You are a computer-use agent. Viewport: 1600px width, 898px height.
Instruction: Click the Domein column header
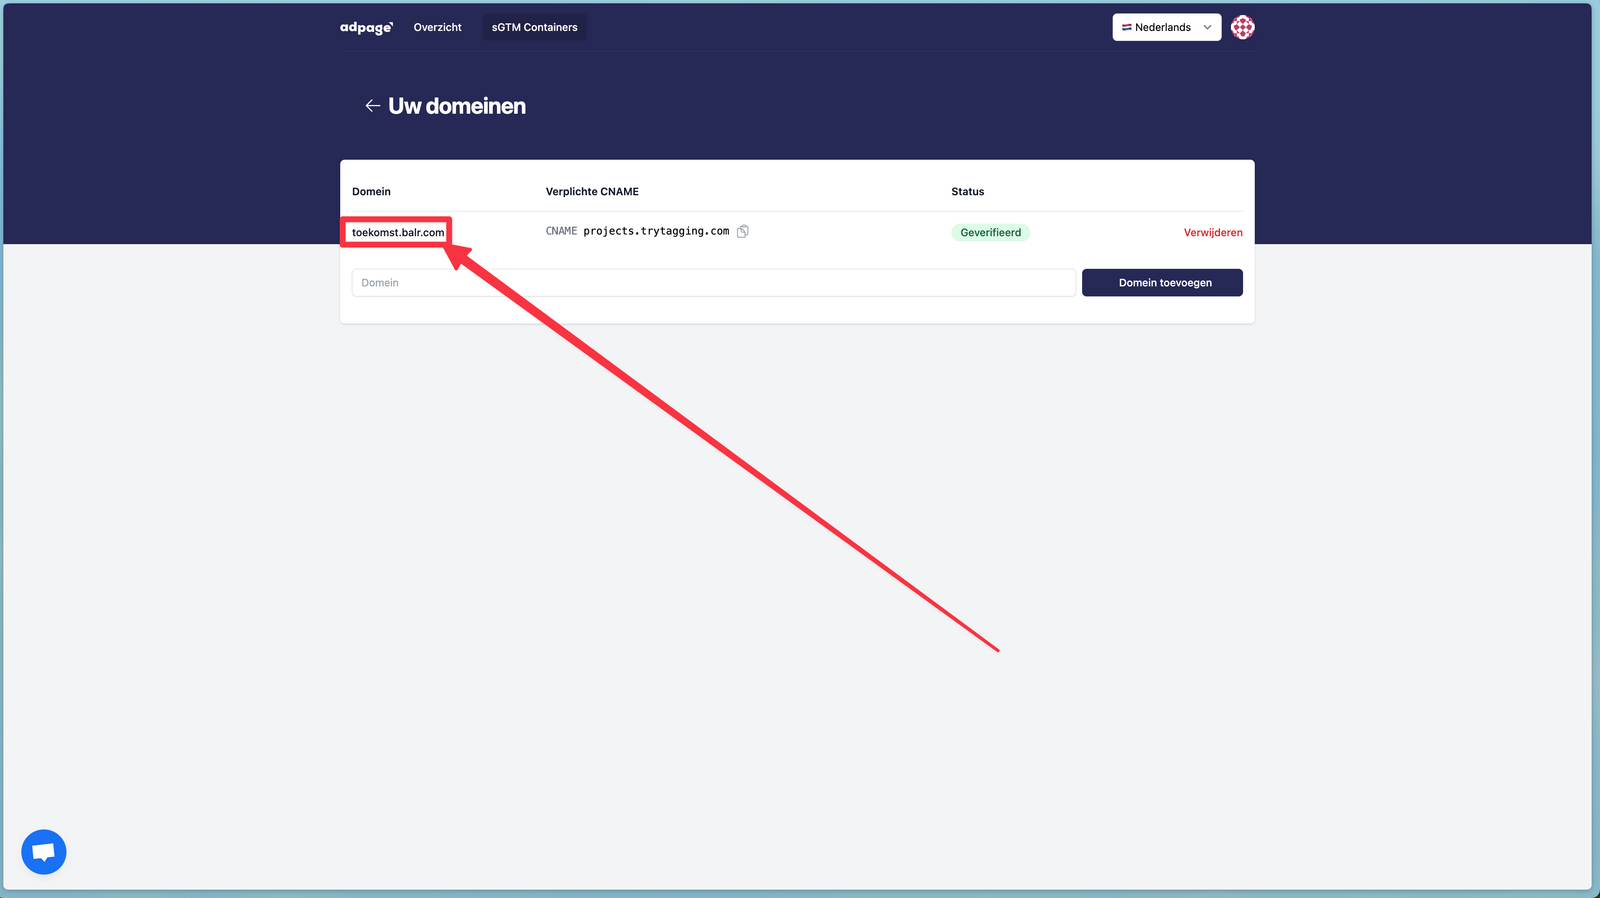[371, 192]
